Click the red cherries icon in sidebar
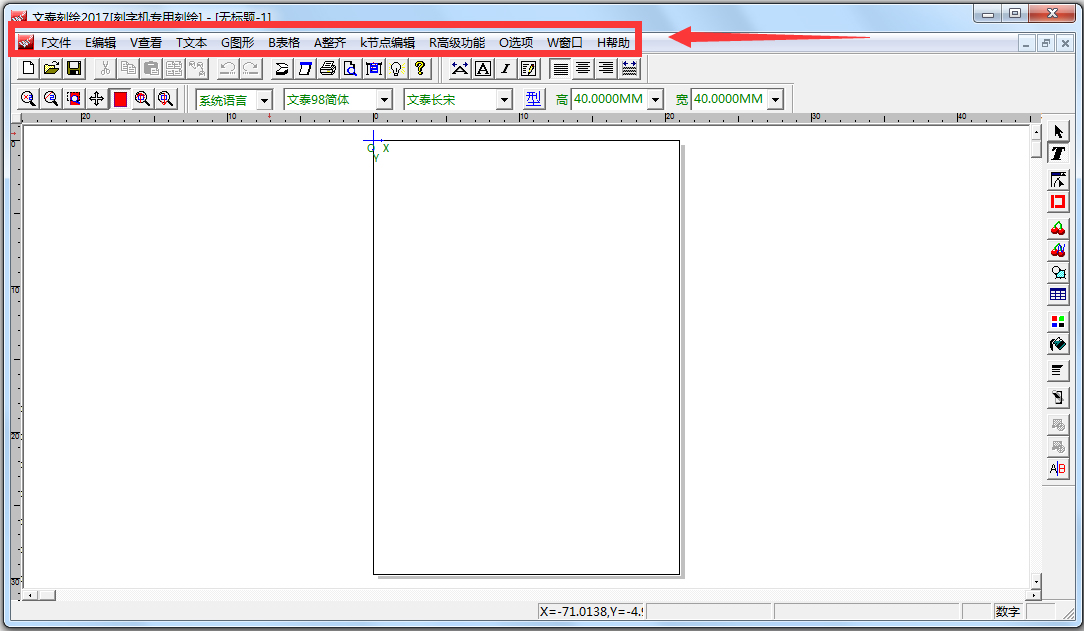Viewport: 1084px width, 631px height. tap(1058, 228)
